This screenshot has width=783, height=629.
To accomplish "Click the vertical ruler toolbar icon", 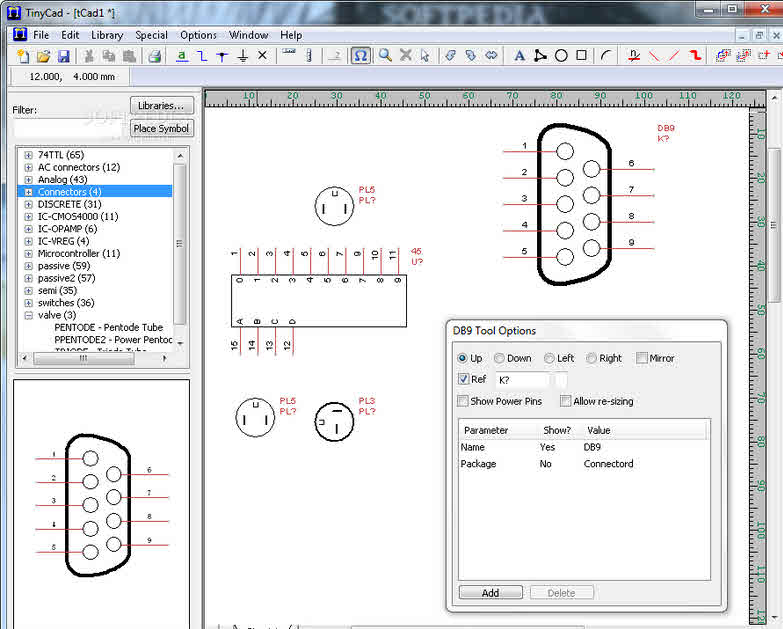I will 309,55.
